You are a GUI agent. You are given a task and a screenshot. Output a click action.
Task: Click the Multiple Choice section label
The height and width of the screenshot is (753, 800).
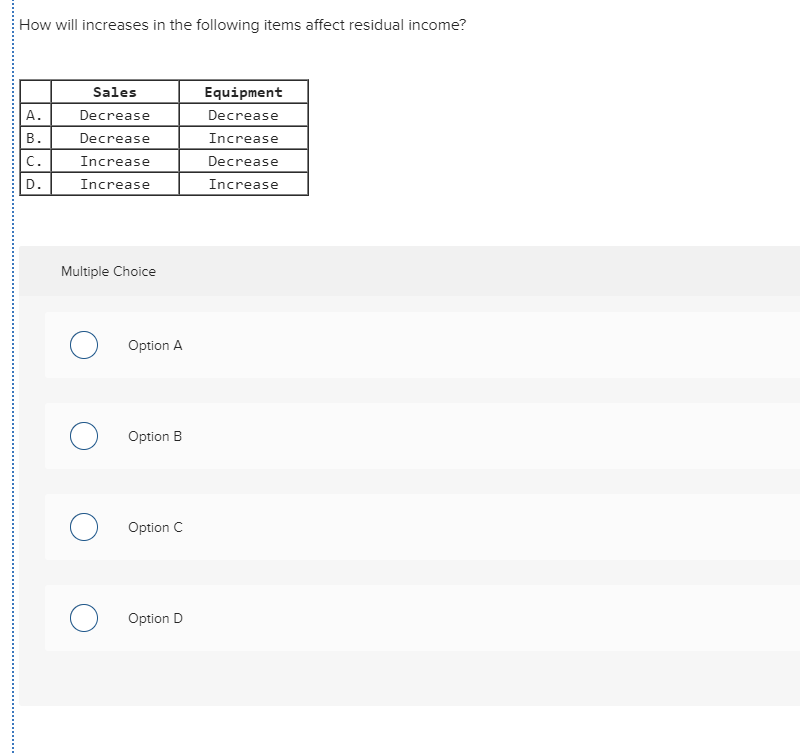[x=109, y=271]
